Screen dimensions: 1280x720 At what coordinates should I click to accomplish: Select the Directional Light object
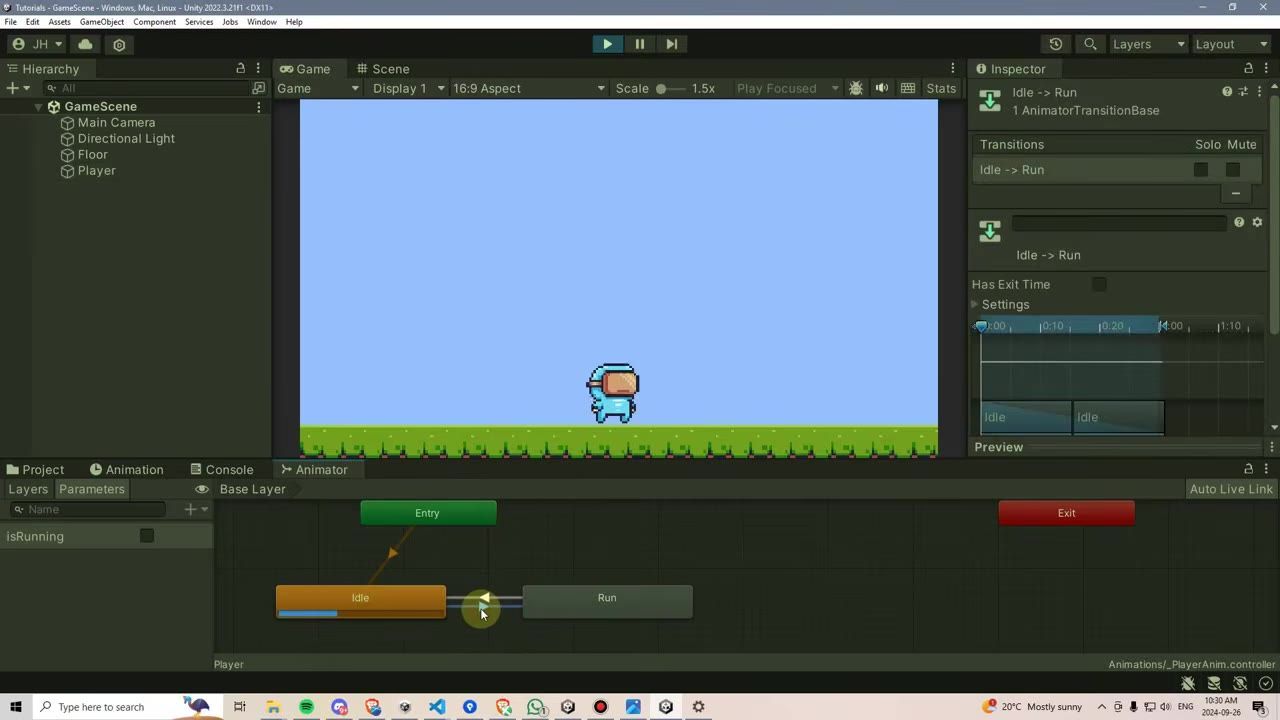pyautogui.click(x=126, y=139)
